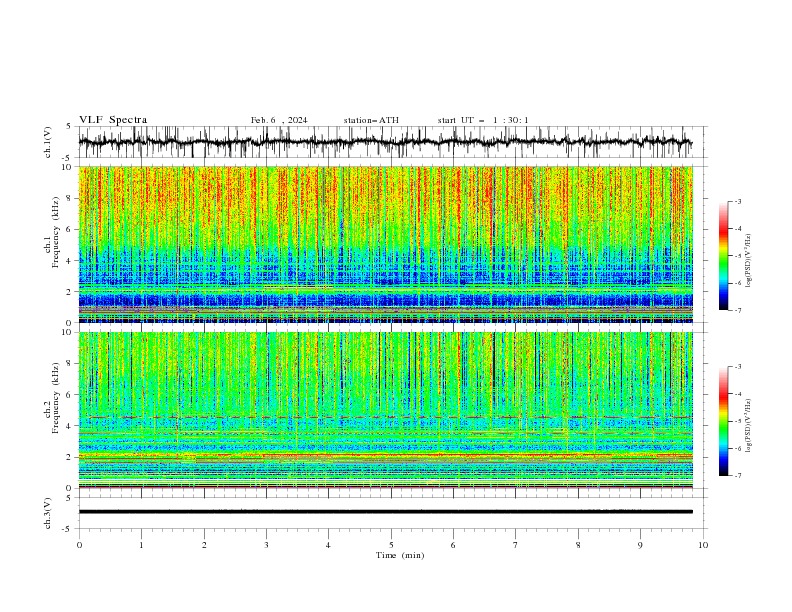The width and height of the screenshot is (792, 612).
Task: Click the time axis tick label '0'
Action: click(x=79, y=545)
